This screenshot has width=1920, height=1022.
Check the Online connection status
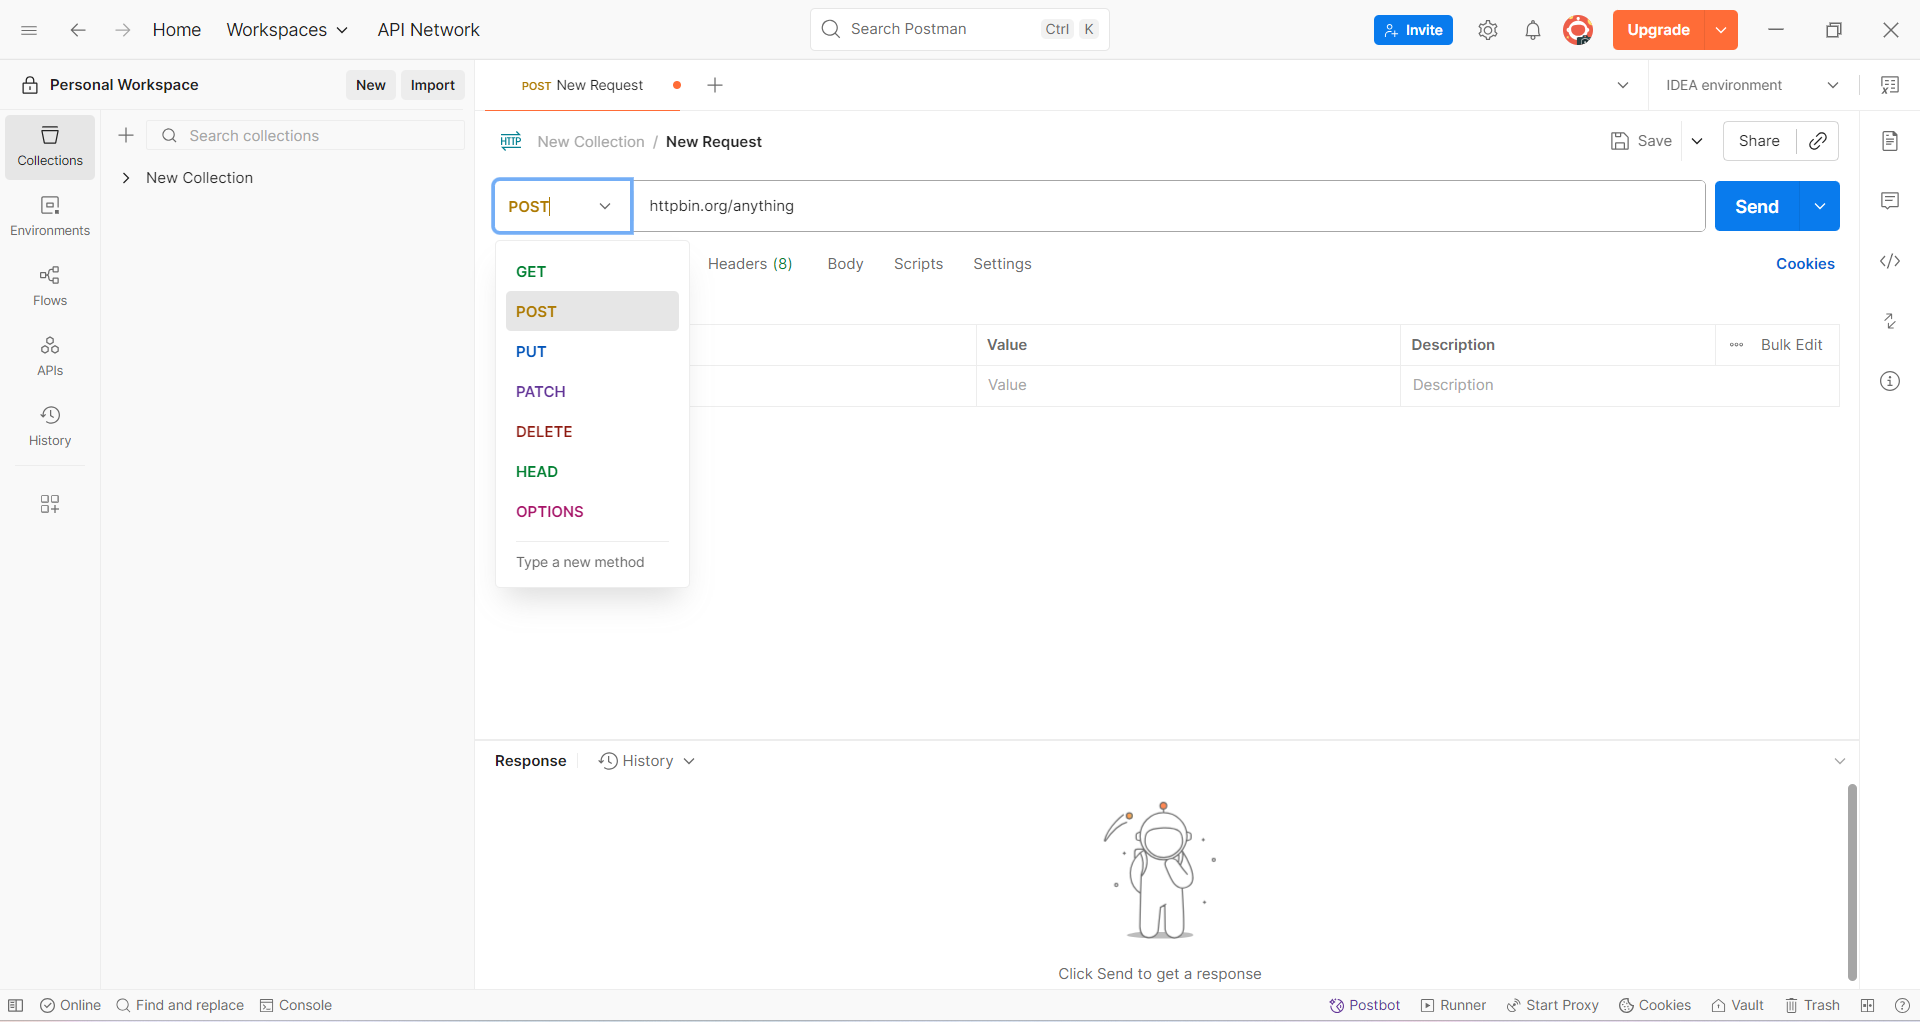pyautogui.click(x=69, y=1005)
